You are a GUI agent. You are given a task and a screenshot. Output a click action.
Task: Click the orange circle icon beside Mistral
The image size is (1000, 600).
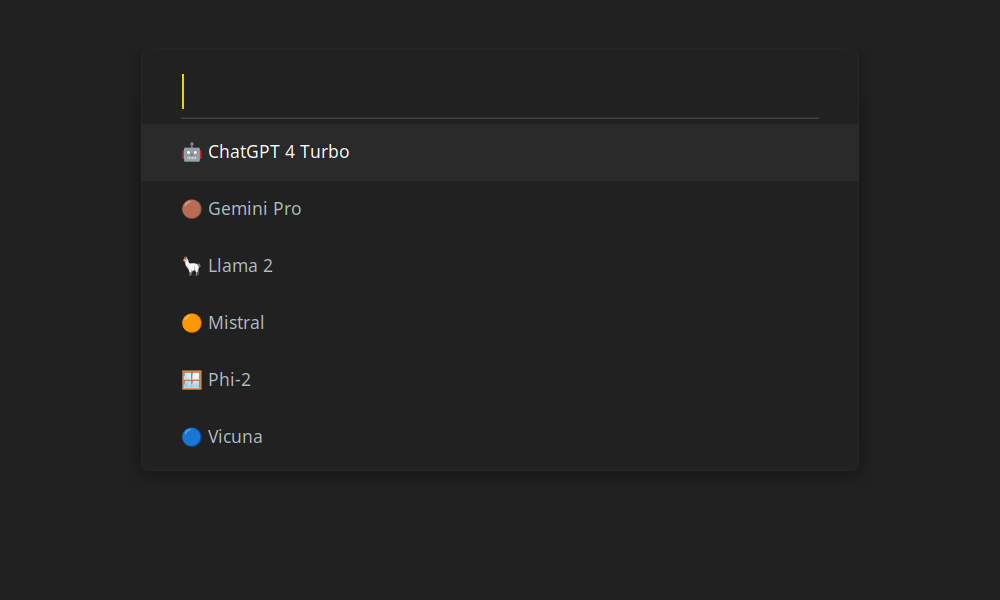pos(191,323)
